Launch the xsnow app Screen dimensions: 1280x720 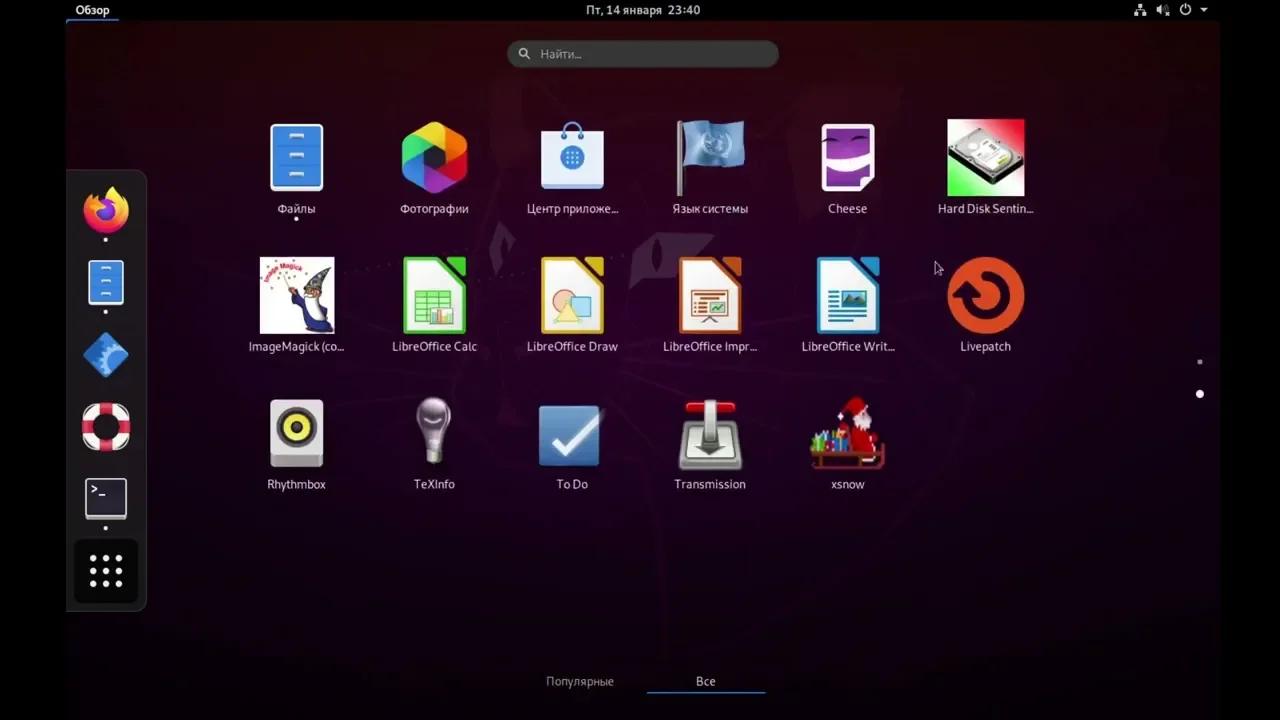click(x=848, y=433)
